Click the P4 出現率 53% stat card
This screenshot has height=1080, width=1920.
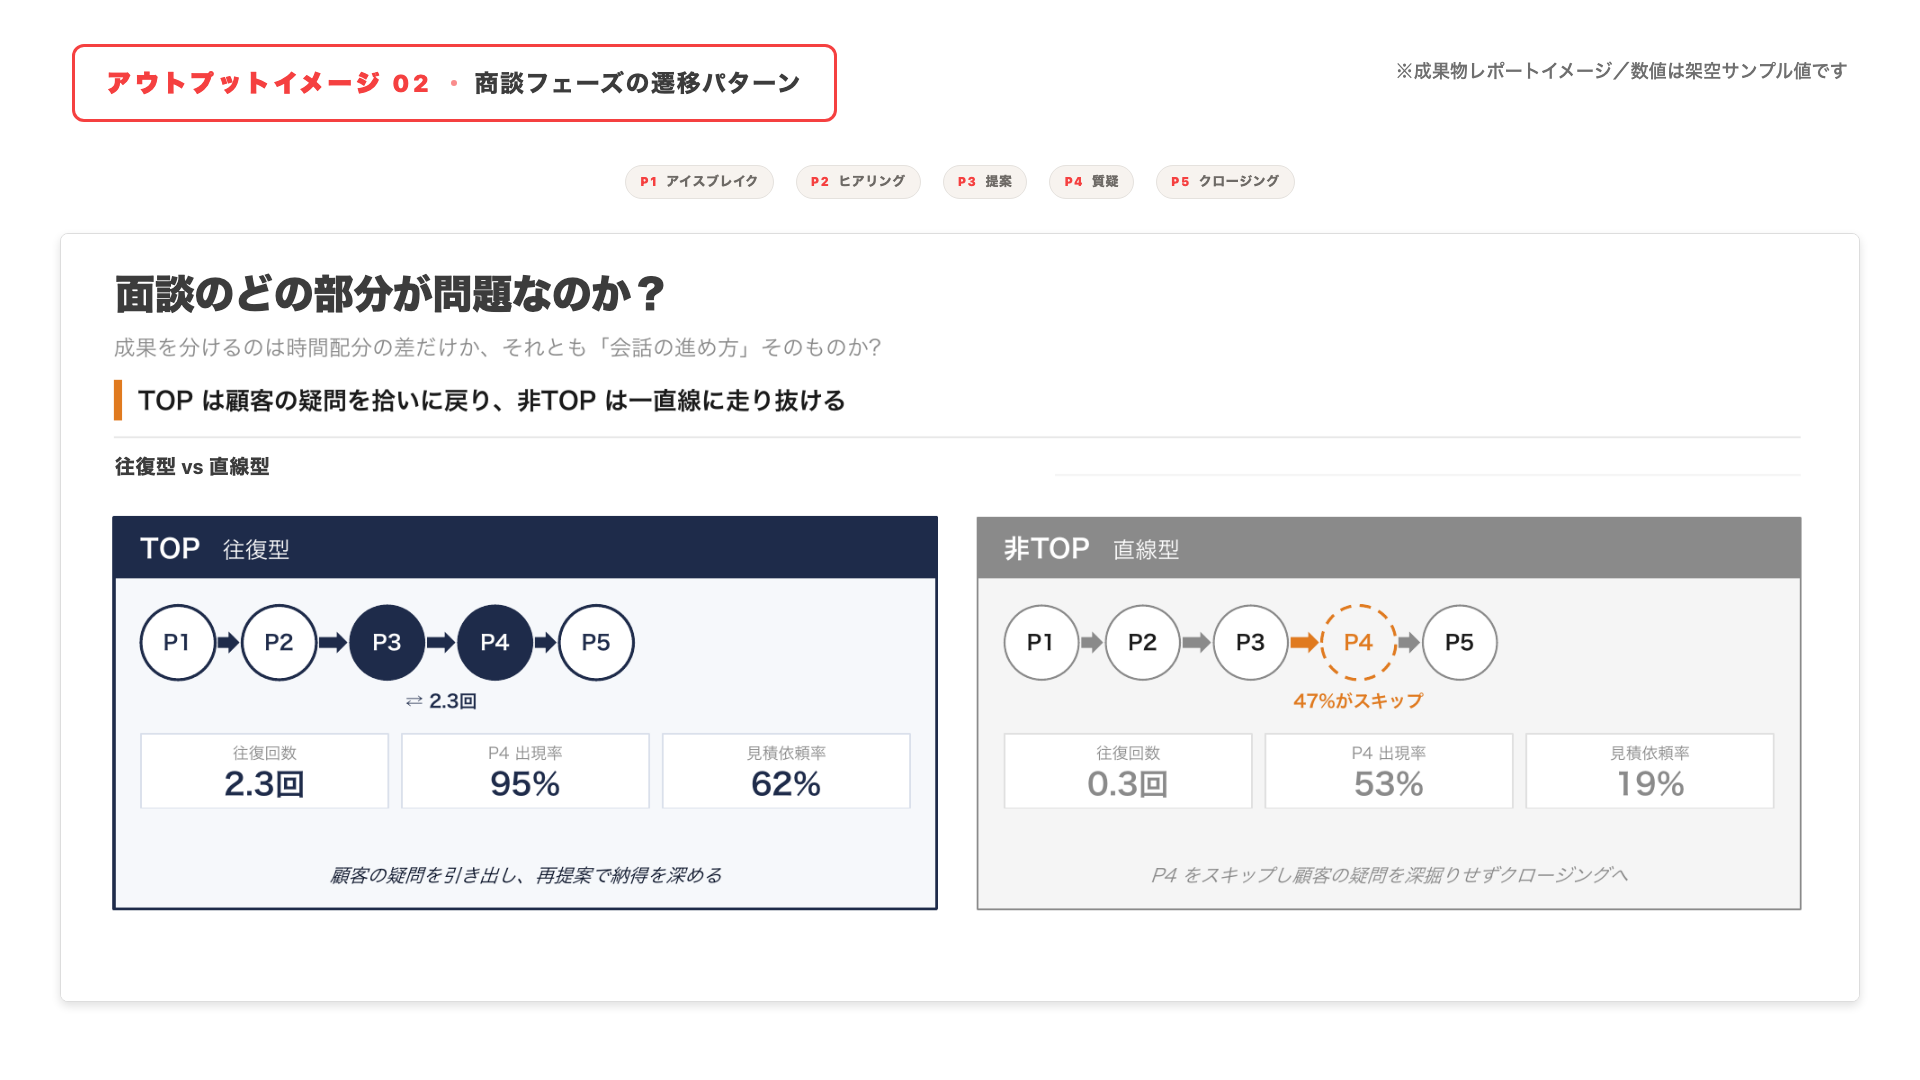click(x=1388, y=771)
